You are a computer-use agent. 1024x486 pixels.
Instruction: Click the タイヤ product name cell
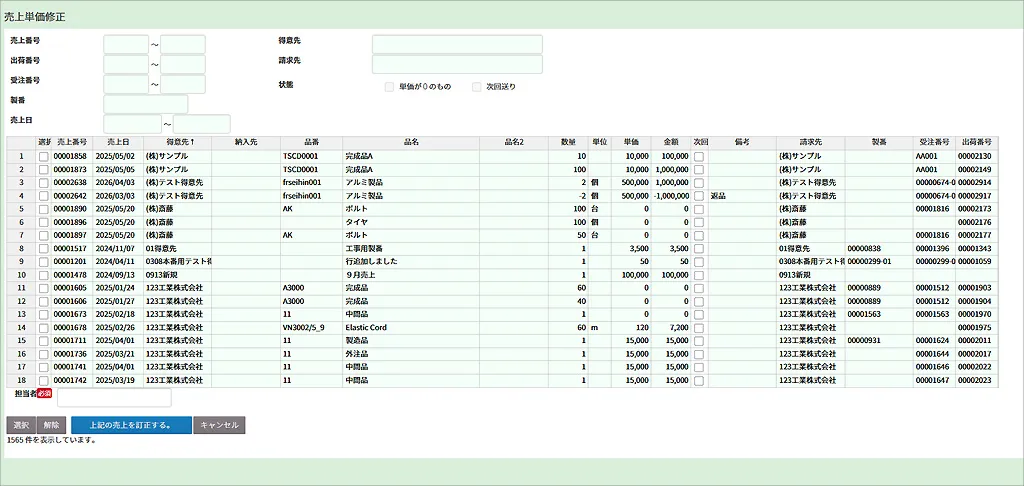point(411,222)
